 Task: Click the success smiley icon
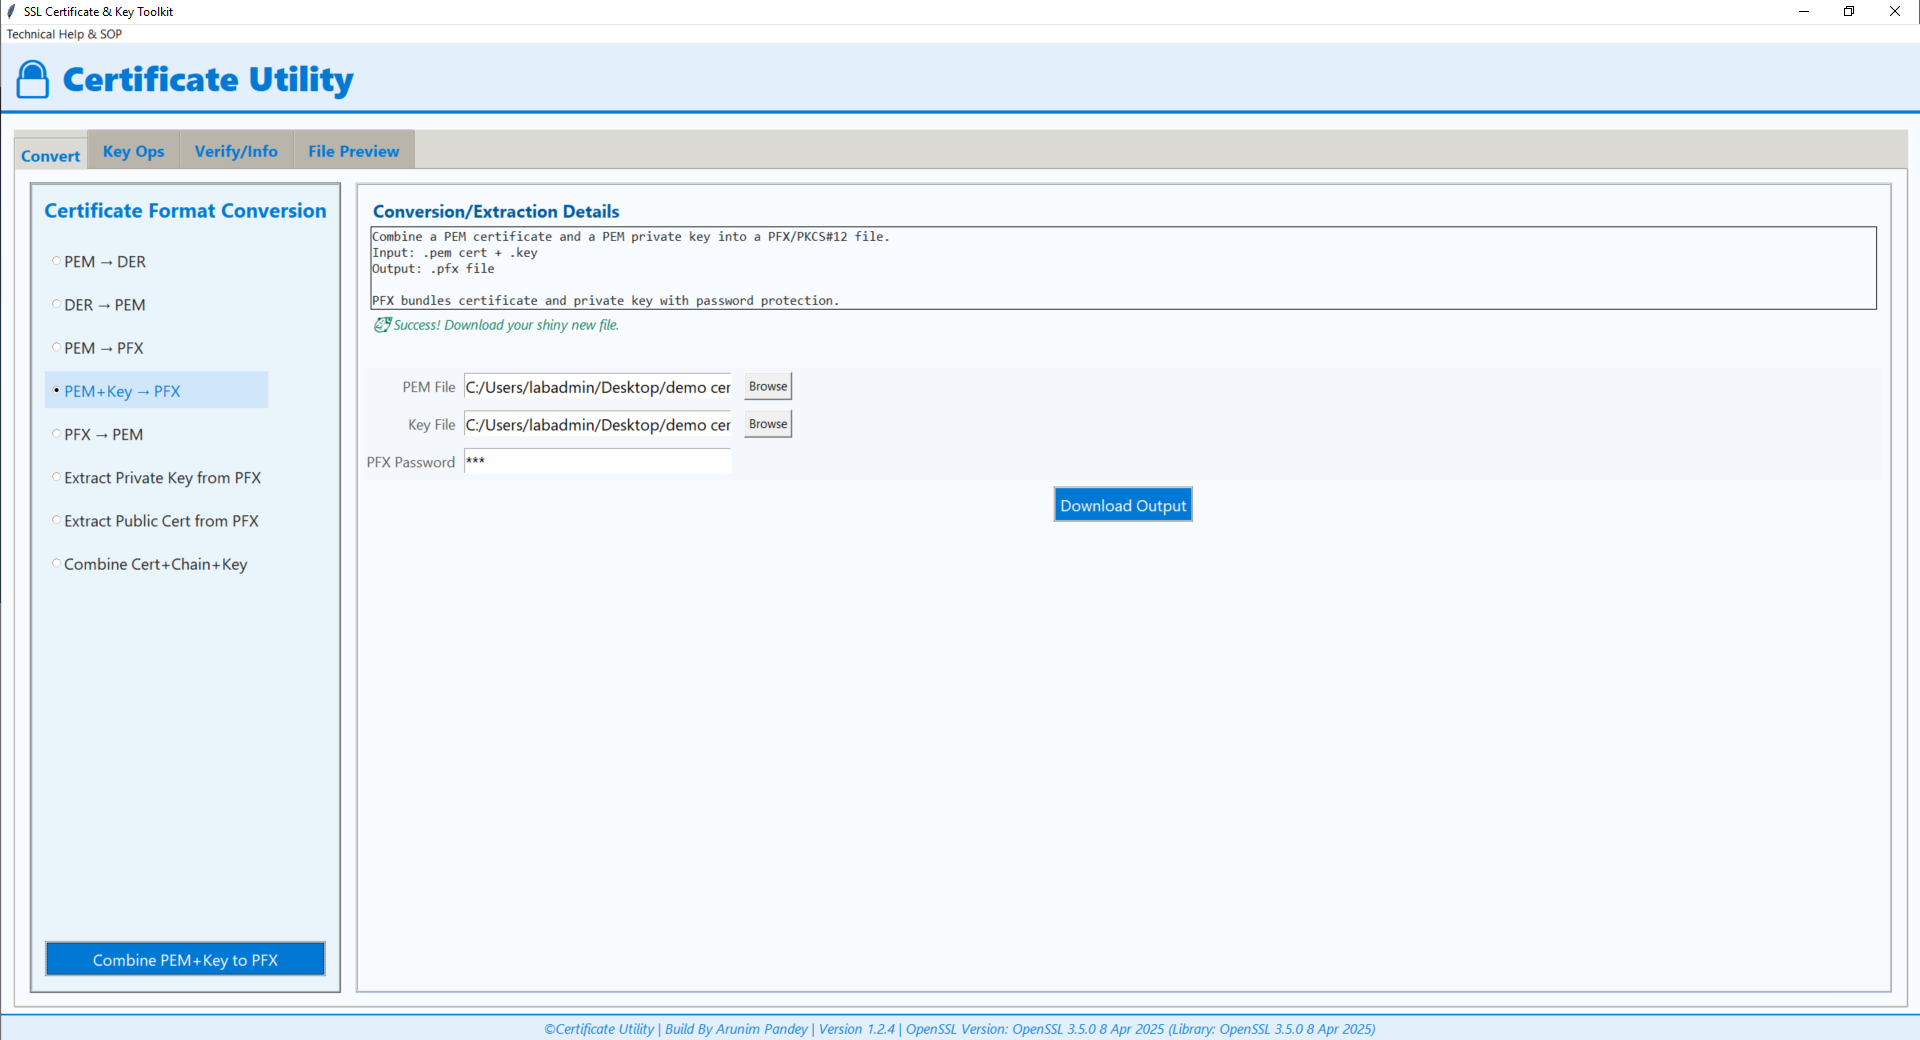[x=381, y=325]
